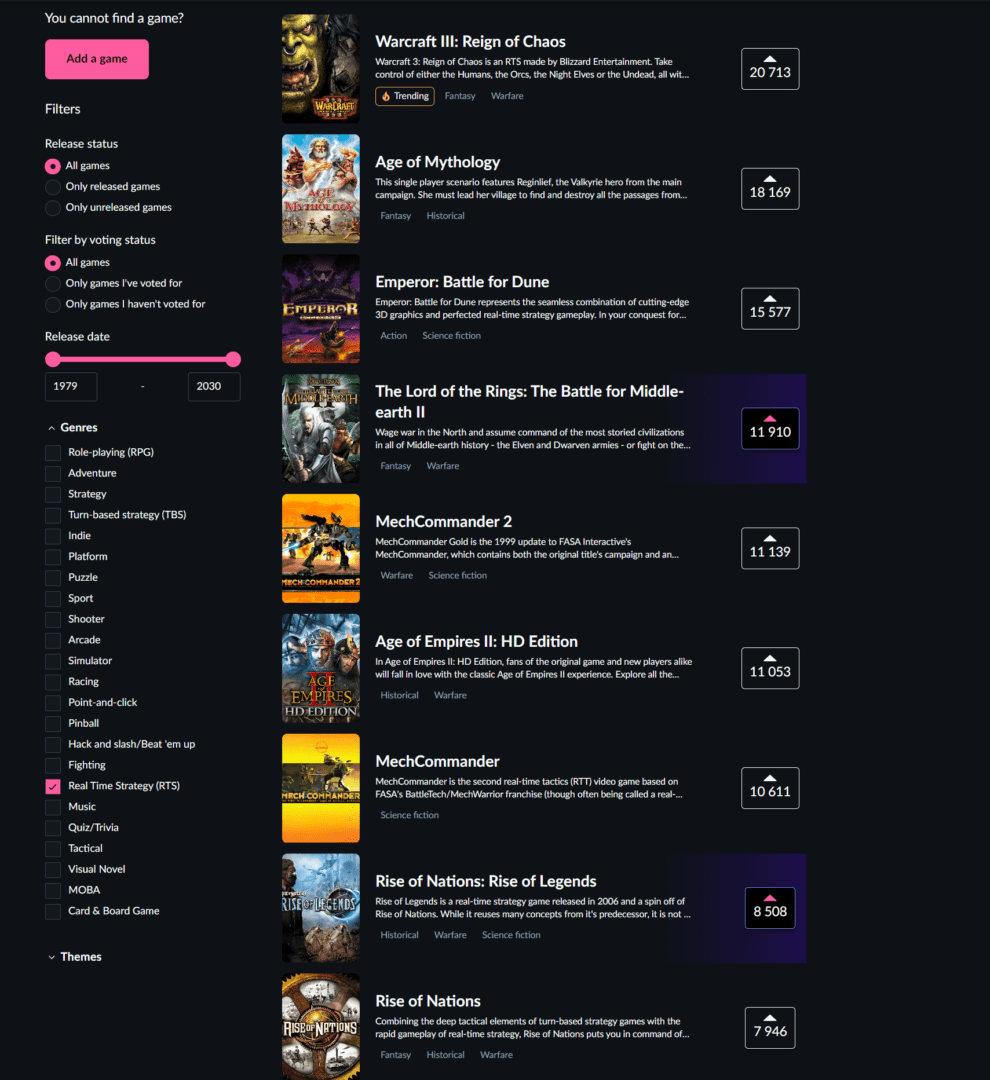Remove vote from Rise of Nations: Rise of Legends
The width and height of the screenshot is (990, 1080).
point(770,908)
